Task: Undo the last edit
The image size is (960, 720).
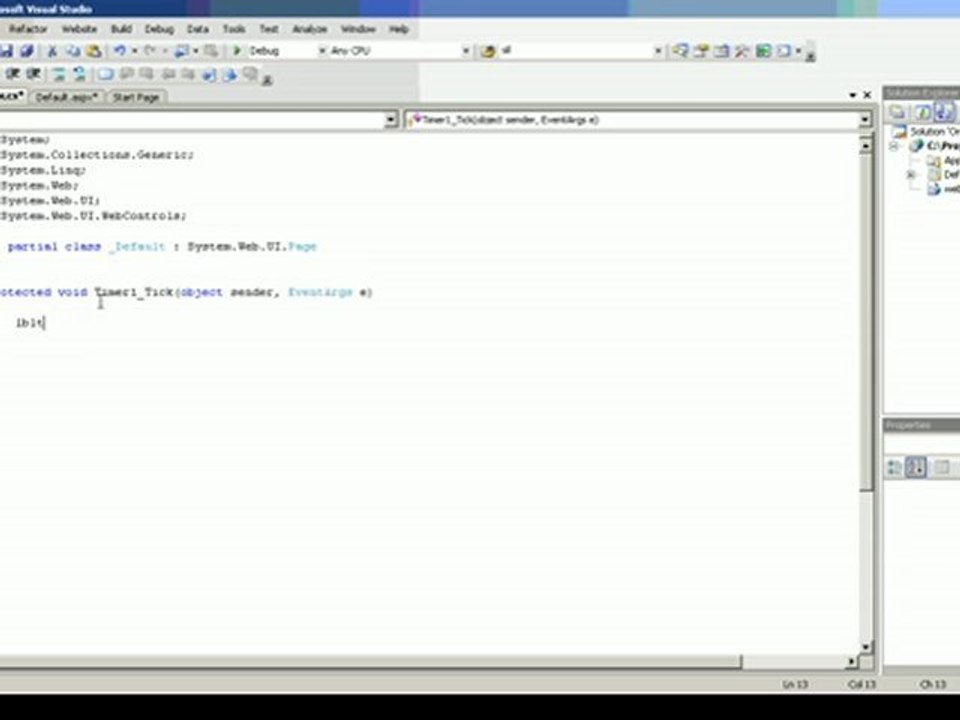Action: pyautogui.click(x=120, y=51)
